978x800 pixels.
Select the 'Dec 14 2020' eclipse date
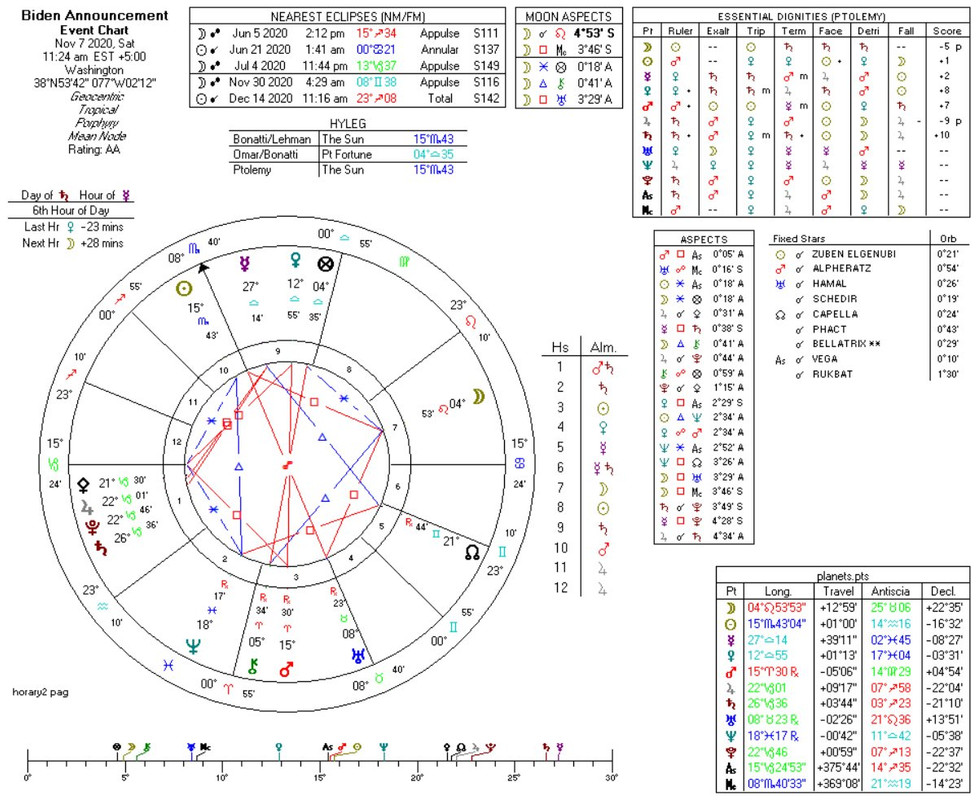pos(261,99)
